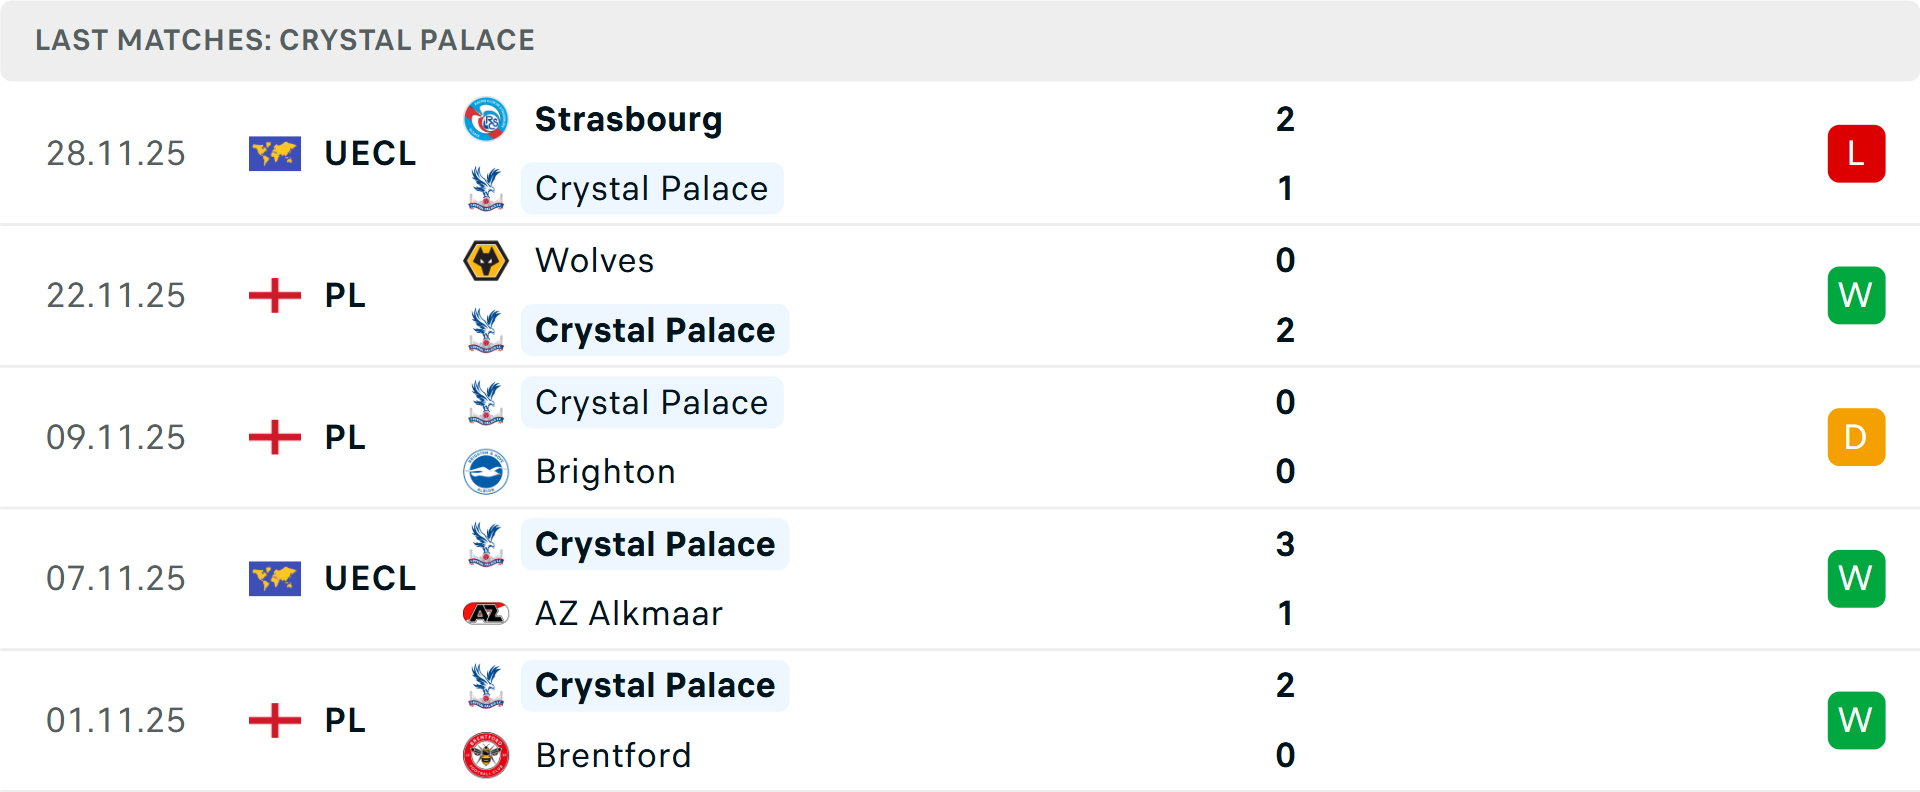Click the Crystal Palace crest in the Brighton match
Screen dimensions: 1920x792
coord(486,402)
